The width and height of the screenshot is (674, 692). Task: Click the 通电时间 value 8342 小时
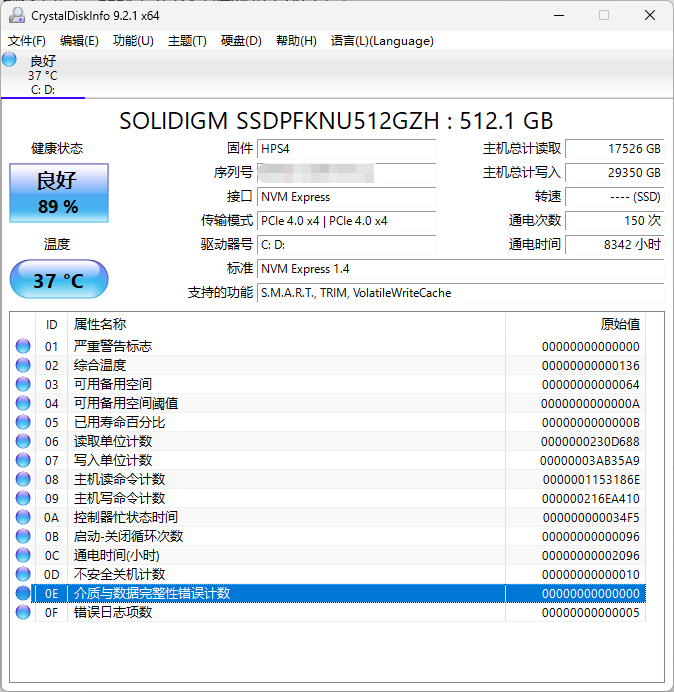click(614, 244)
